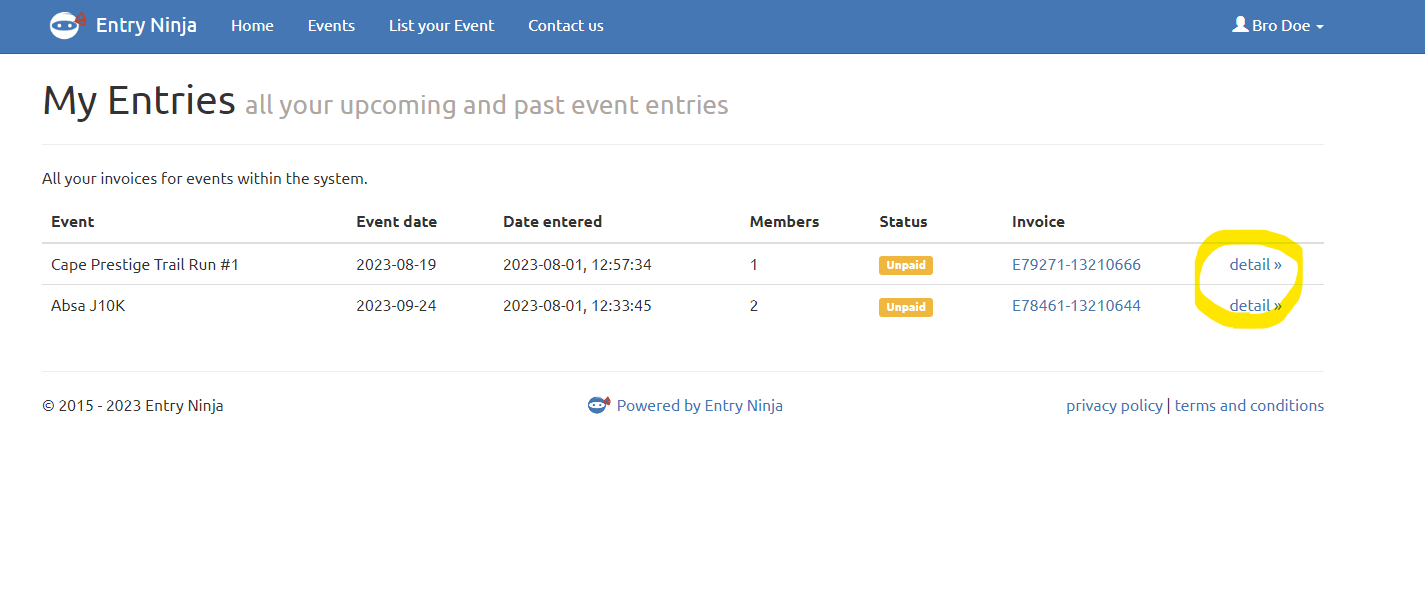Click the Absa J10K event name

[x=88, y=306]
